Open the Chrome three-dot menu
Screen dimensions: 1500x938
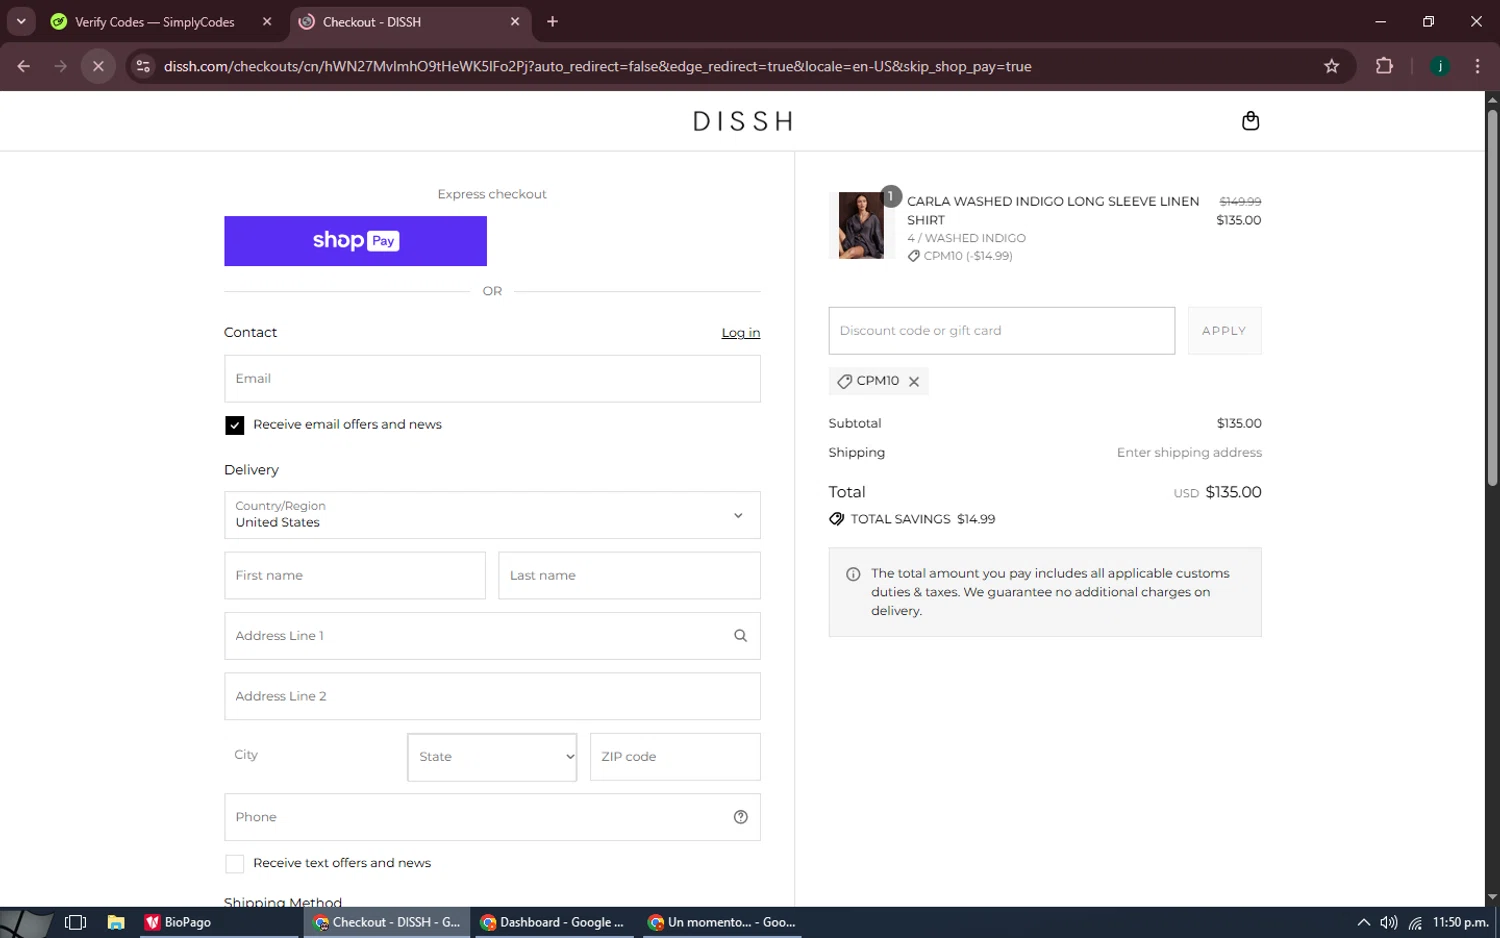(x=1477, y=67)
